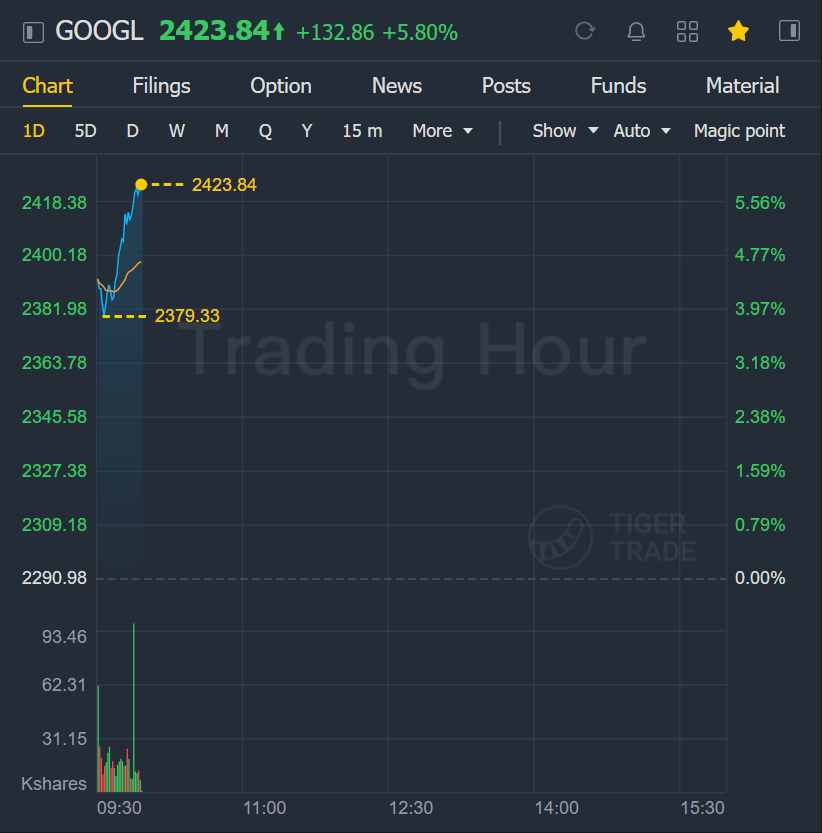Toggle the left sidebar panel icon
Screen dimensions: 822x833
coord(33,32)
